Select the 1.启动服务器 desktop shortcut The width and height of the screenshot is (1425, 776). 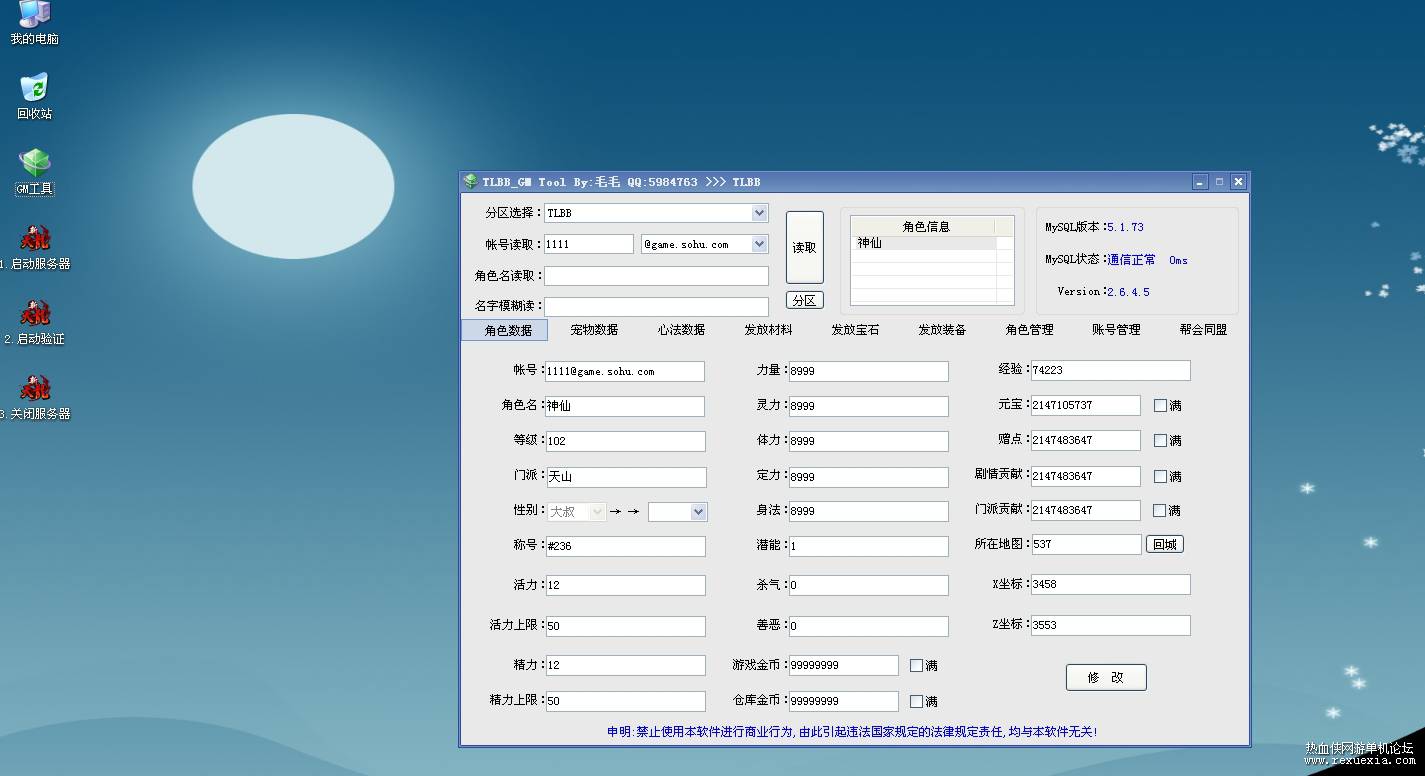click(x=35, y=247)
